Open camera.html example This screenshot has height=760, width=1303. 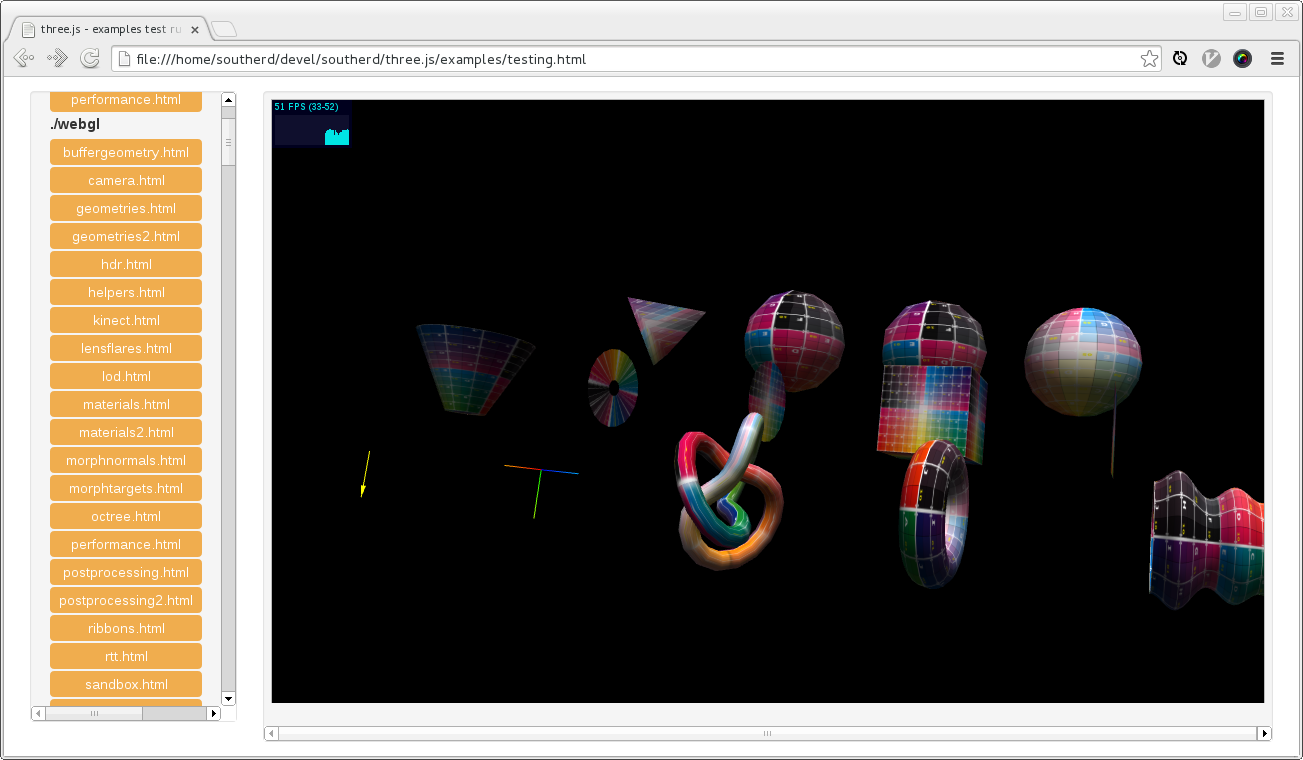(x=126, y=180)
